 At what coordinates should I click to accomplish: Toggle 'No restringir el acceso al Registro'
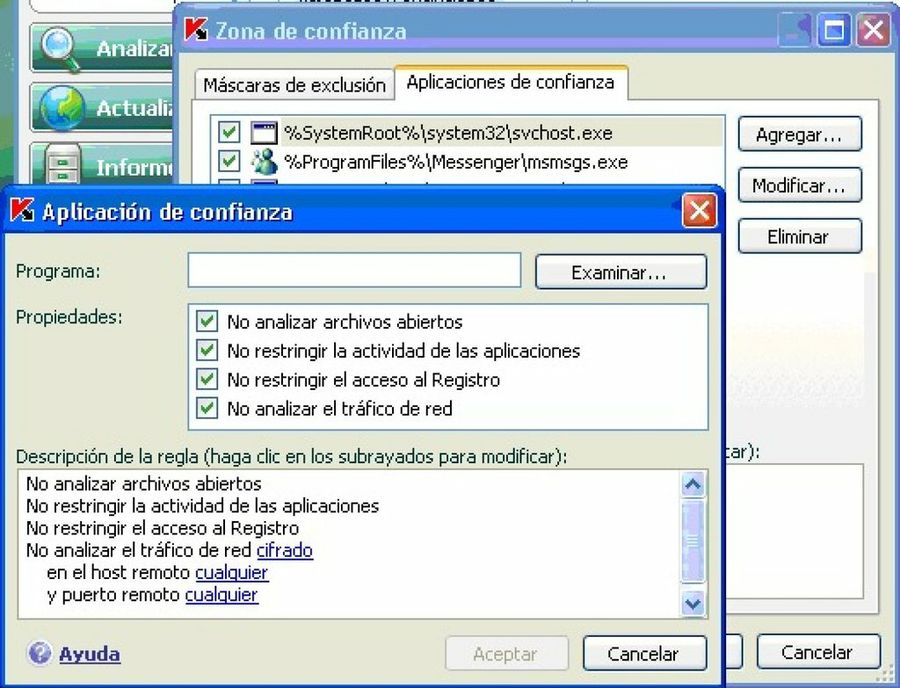pyautogui.click(x=206, y=379)
